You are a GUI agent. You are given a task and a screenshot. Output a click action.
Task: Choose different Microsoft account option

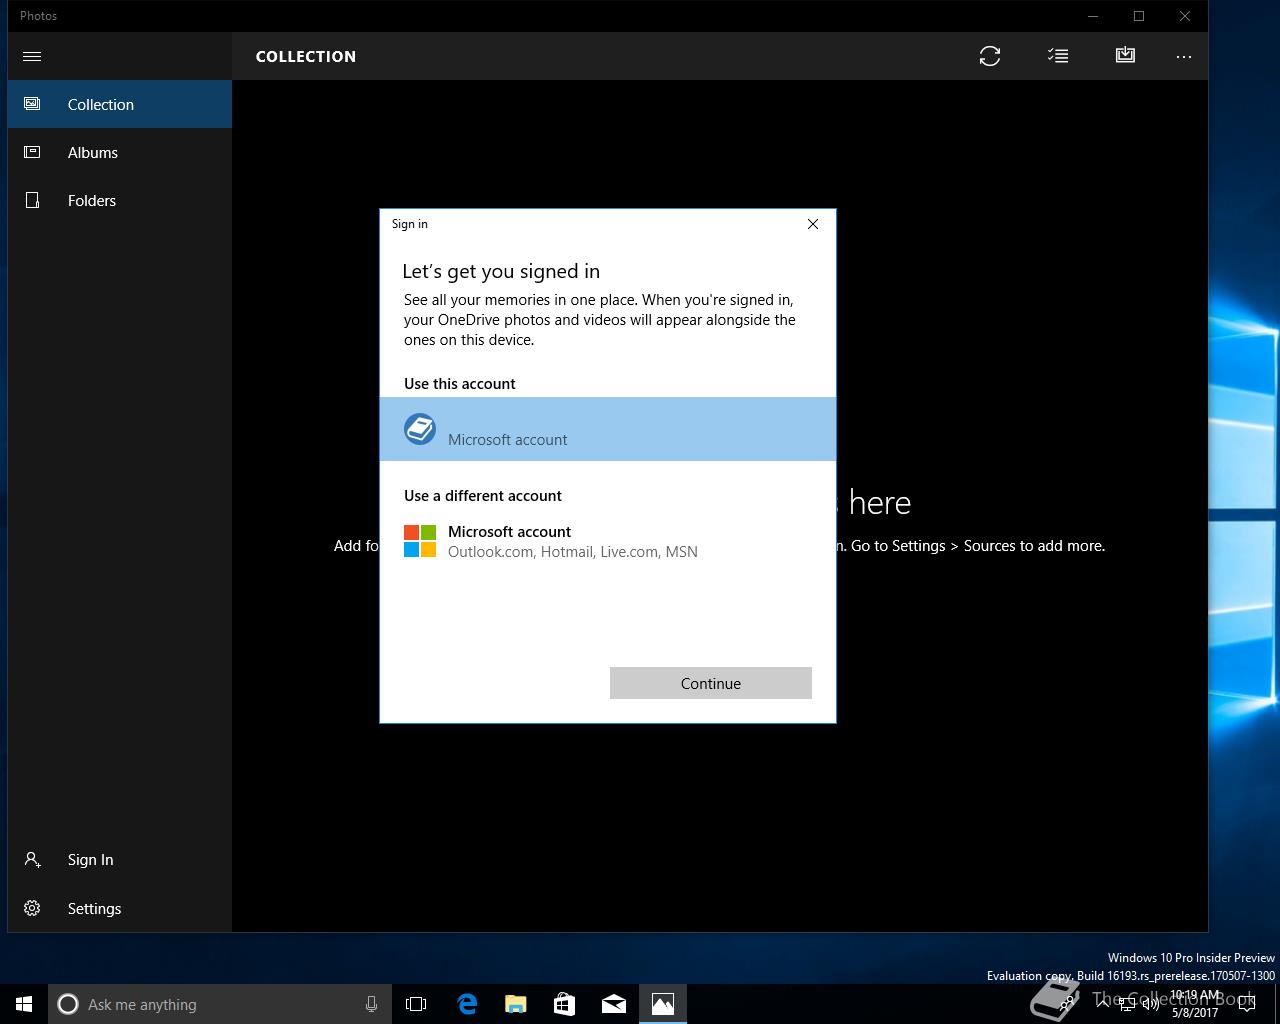pyautogui.click(x=572, y=541)
